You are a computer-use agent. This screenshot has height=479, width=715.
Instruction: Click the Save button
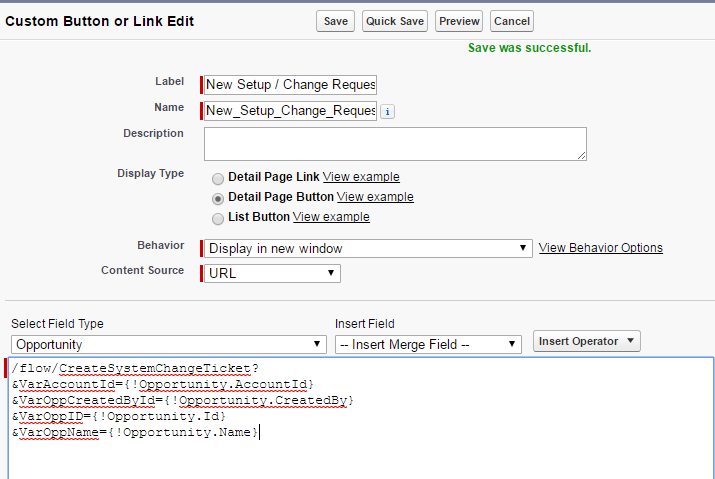(336, 21)
